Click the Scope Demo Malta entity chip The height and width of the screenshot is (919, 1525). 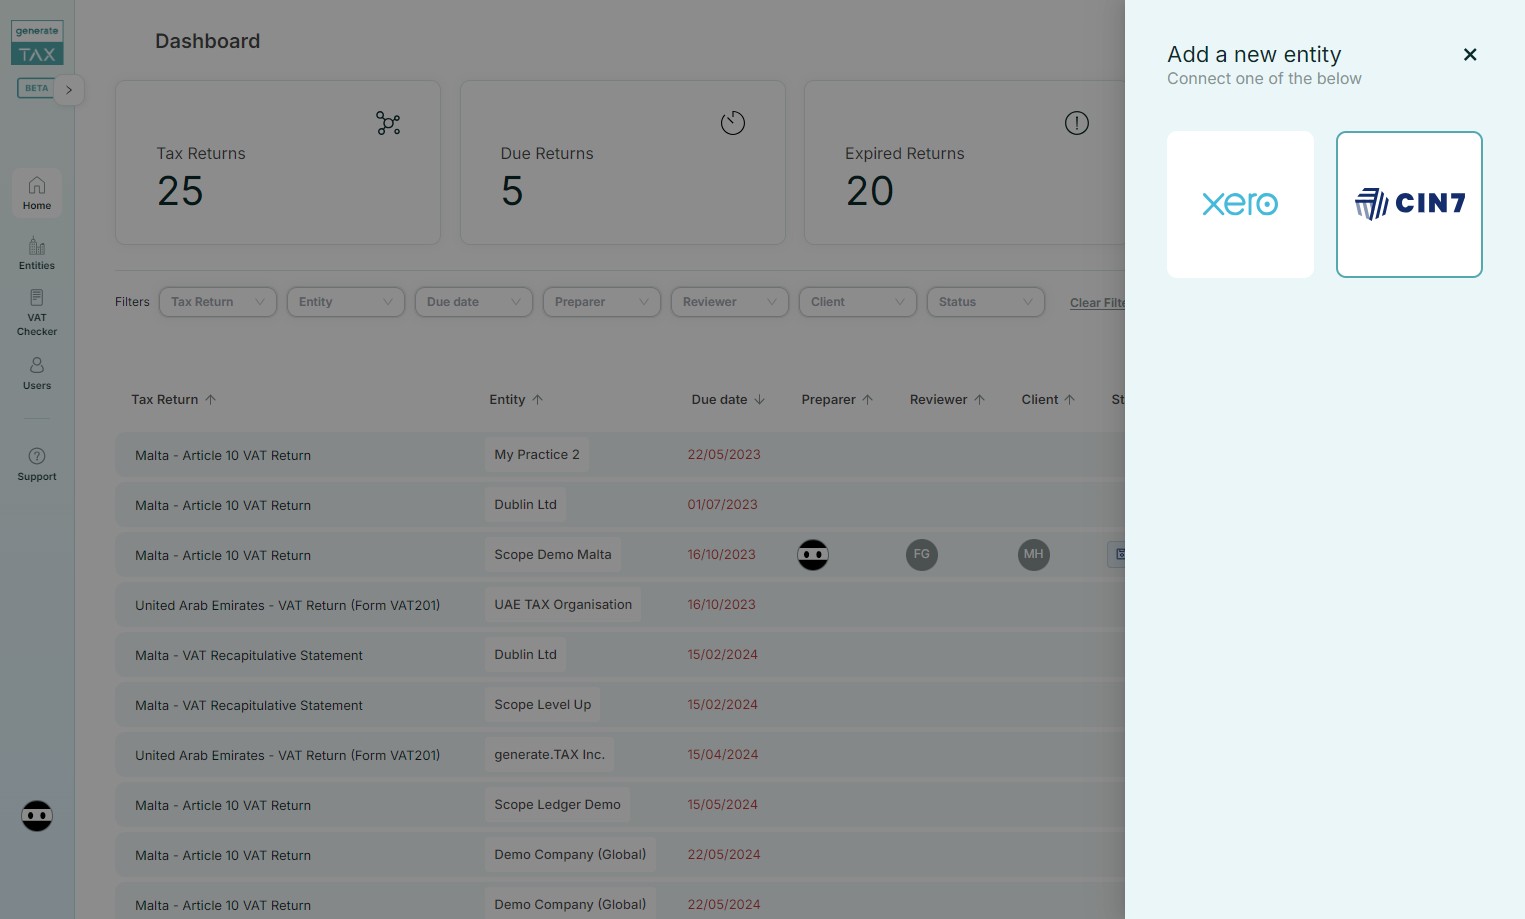click(553, 554)
